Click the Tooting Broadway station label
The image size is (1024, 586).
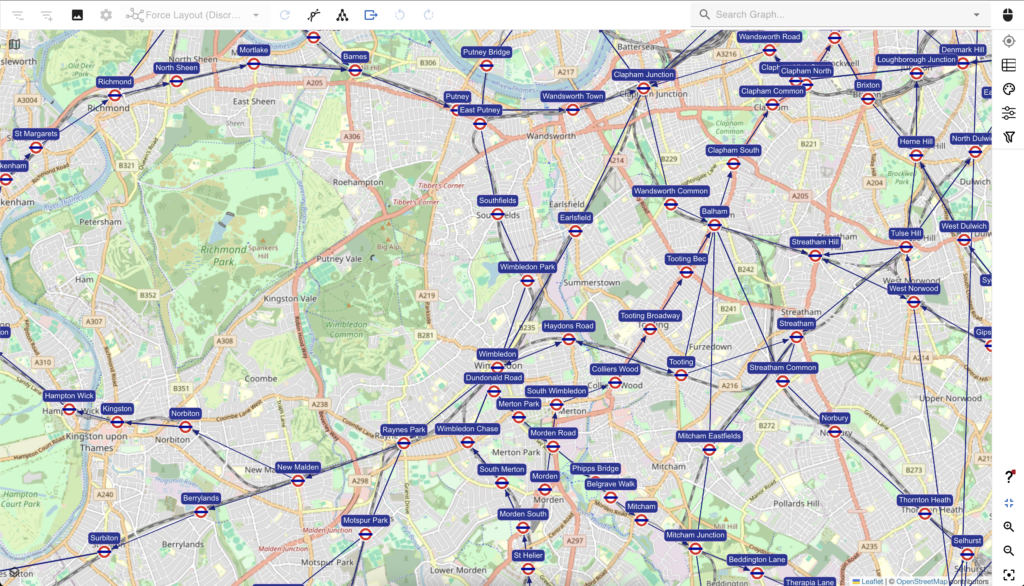point(650,316)
